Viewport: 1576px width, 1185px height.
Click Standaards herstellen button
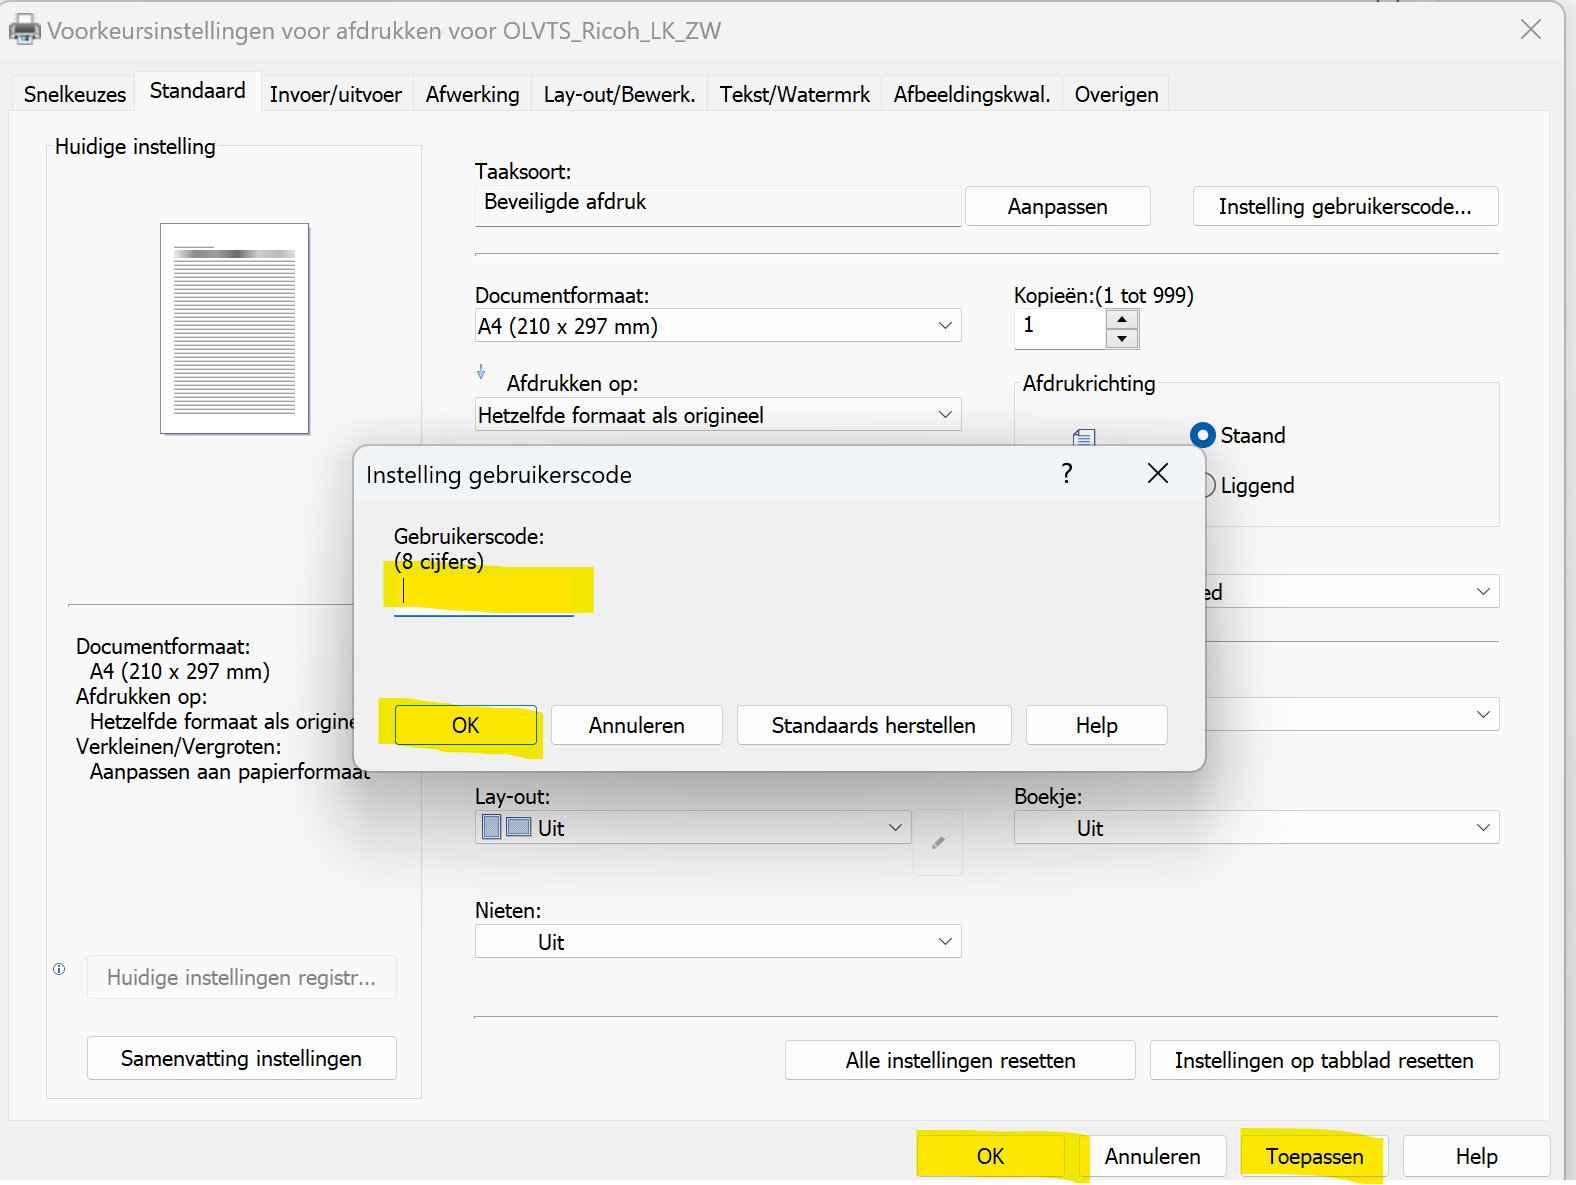[874, 725]
